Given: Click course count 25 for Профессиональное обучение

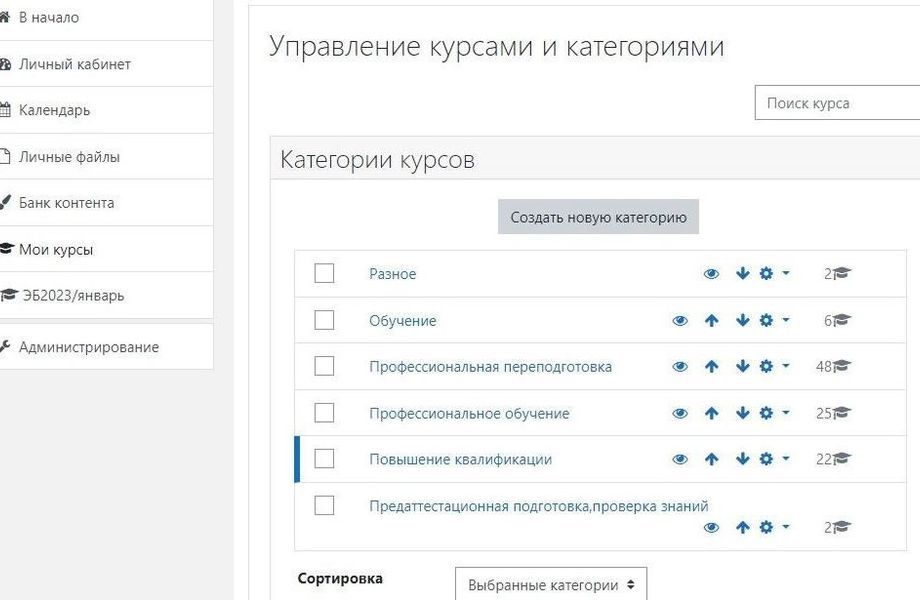Looking at the screenshot, I should [833, 413].
